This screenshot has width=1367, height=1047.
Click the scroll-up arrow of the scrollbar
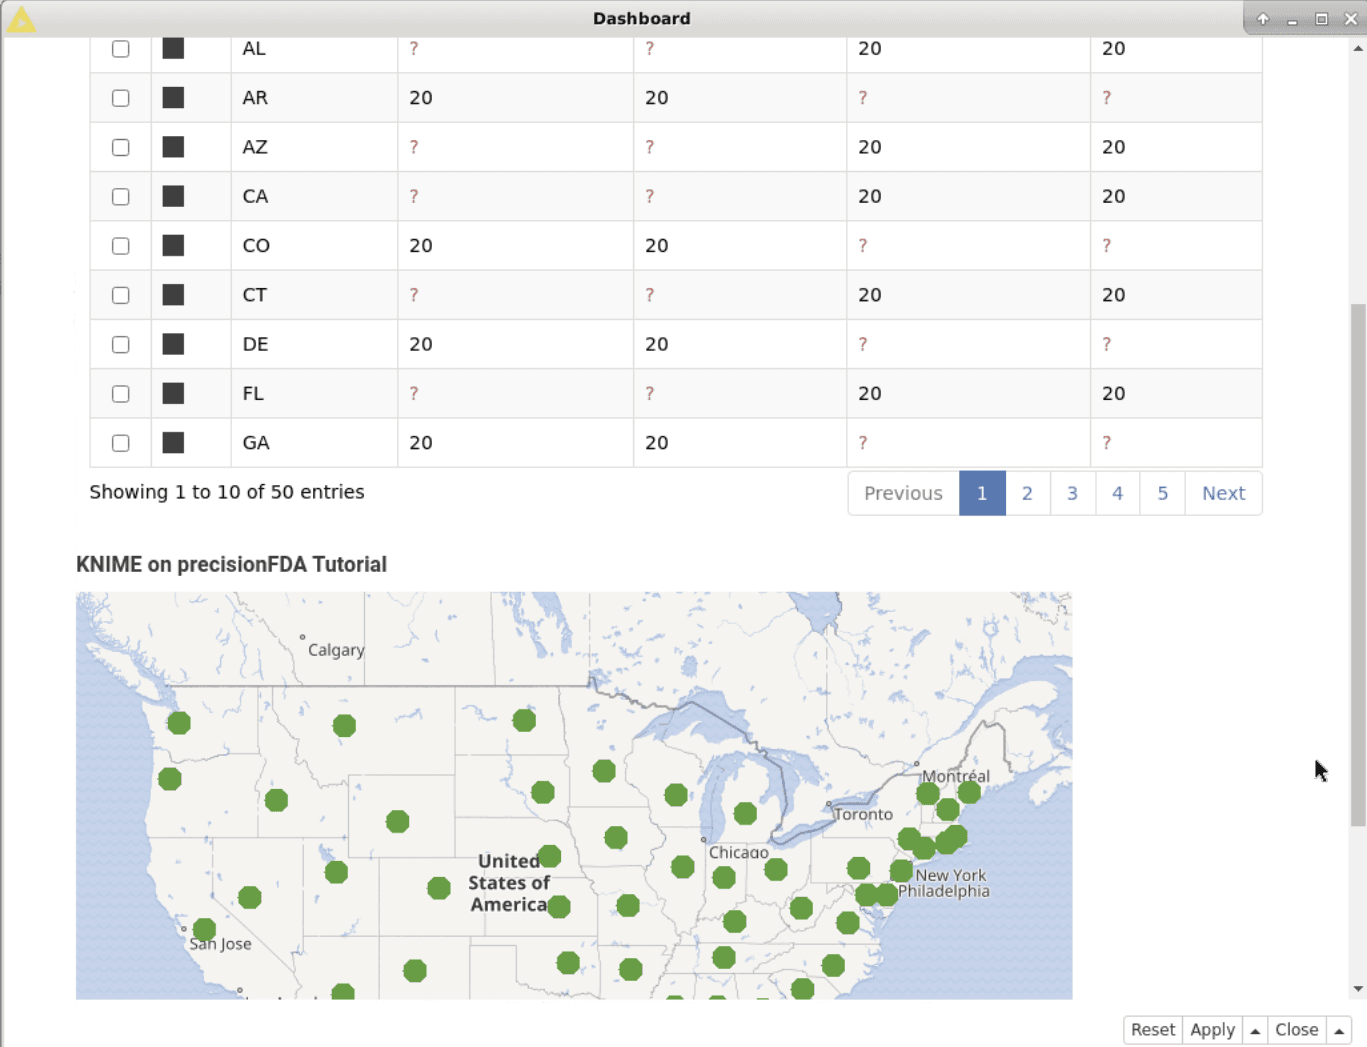(1358, 48)
